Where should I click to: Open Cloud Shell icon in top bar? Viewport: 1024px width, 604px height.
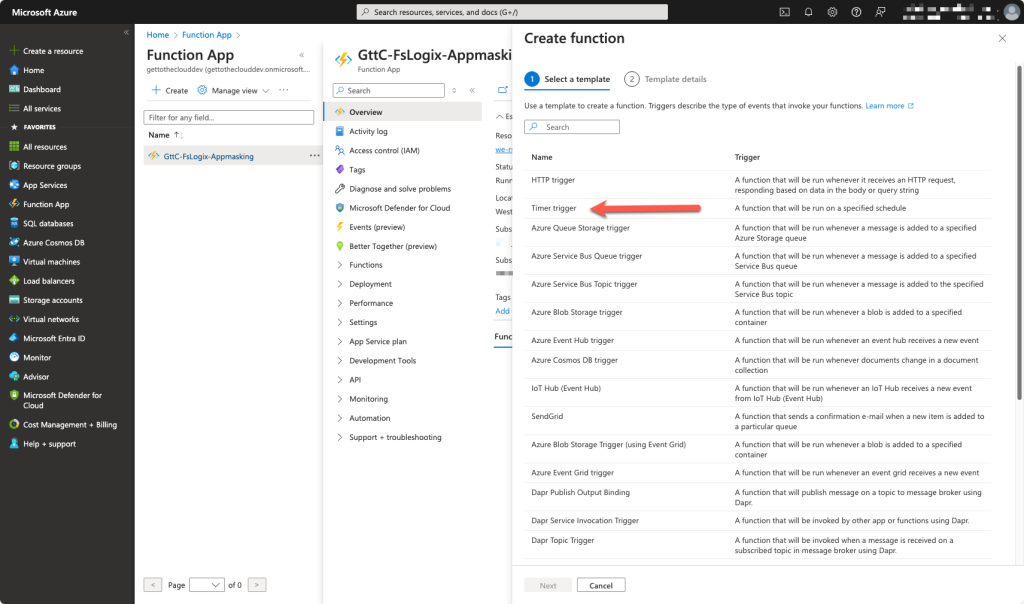tap(784, 12)
